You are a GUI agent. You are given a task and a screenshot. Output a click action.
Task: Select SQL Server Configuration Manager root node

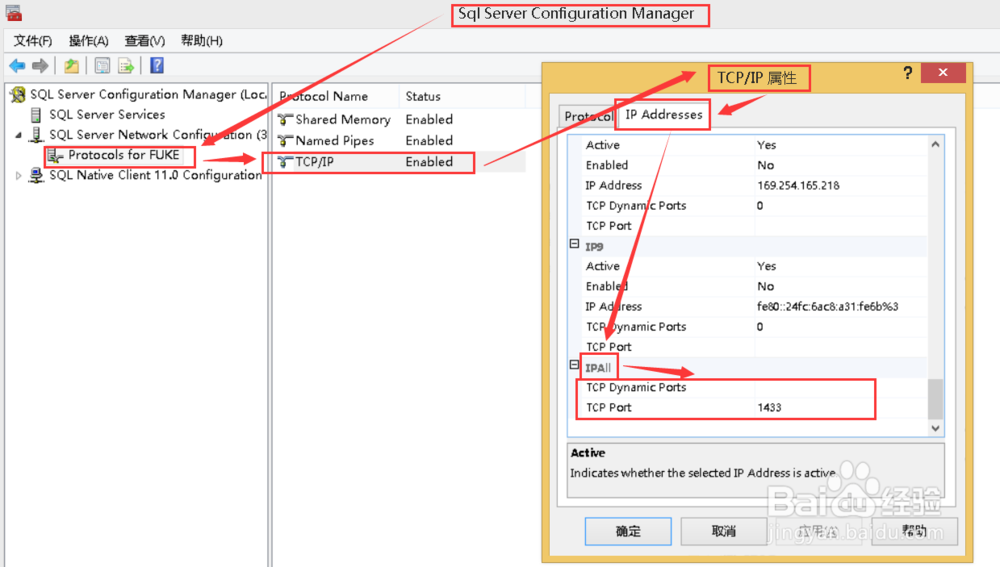[148, 94]
